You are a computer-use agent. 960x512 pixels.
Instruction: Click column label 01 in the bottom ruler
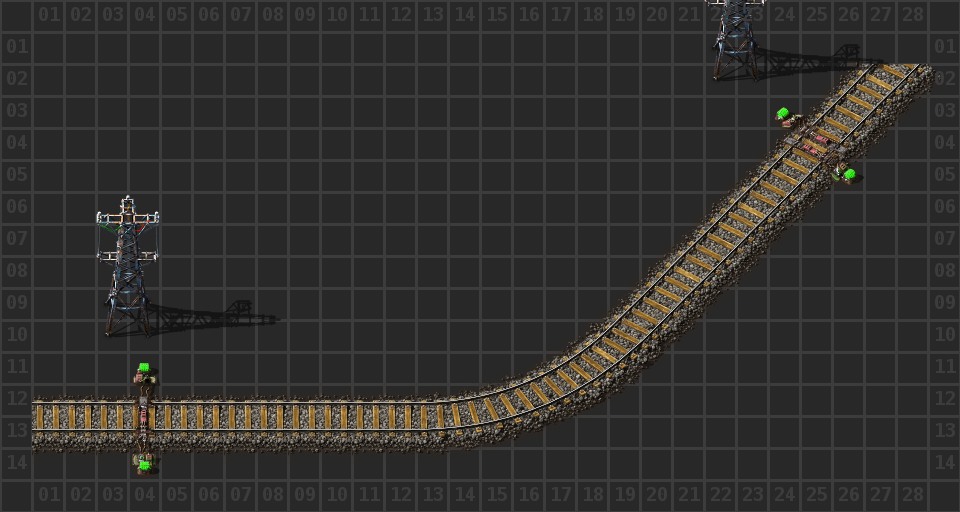(49, 494)
